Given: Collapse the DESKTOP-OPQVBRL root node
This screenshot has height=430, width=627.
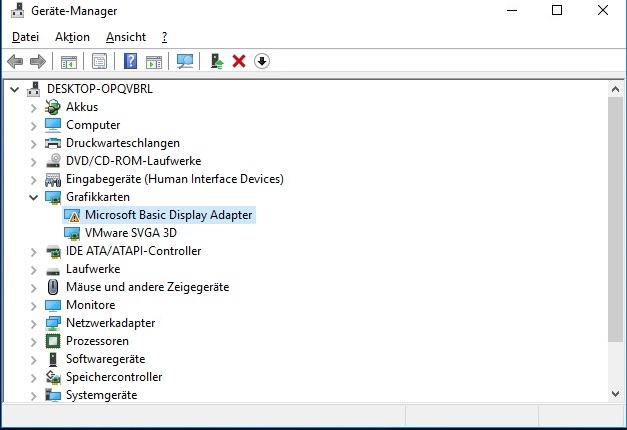Looking at the screenshot, I should pyautogui.click(x=14, y=89).
